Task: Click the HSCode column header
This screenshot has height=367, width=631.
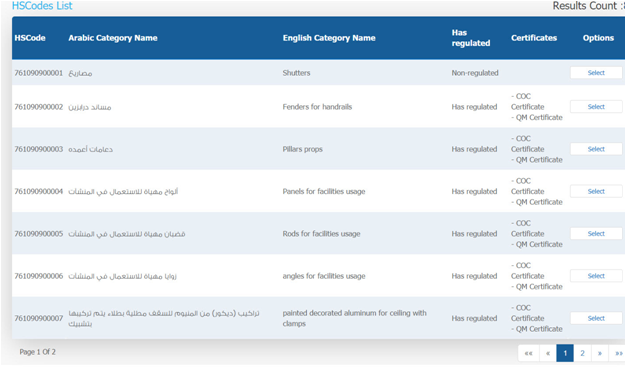Action: coord(30,38)
